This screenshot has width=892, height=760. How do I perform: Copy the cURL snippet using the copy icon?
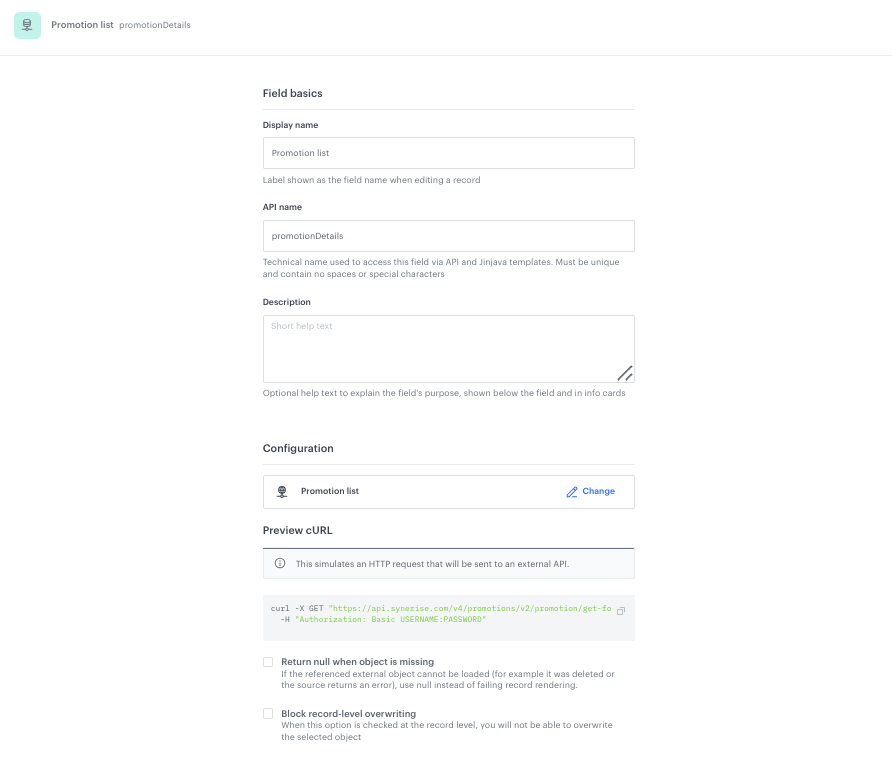click(x=621, y=608)
